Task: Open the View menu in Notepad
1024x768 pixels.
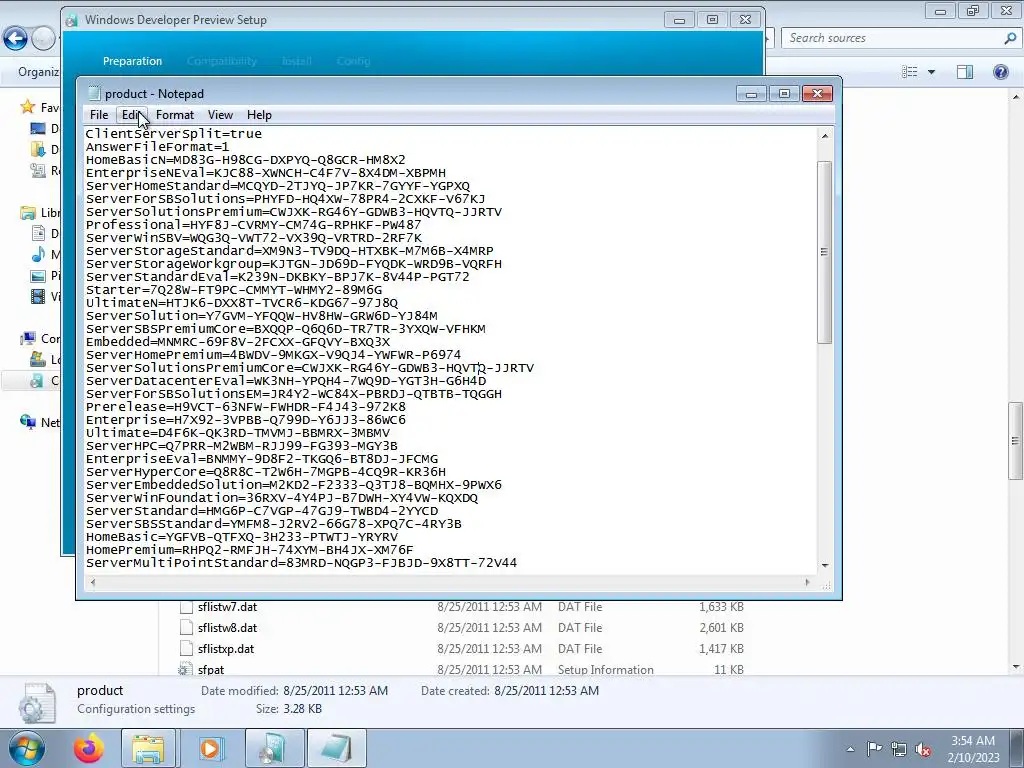Action: [220, 115]
